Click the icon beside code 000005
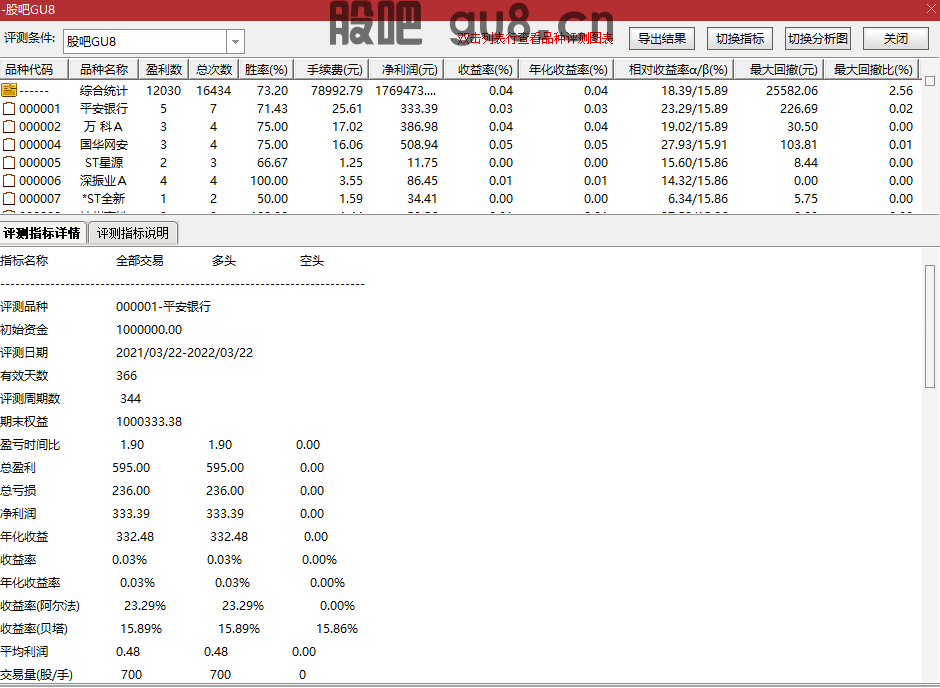 (9, 162)
